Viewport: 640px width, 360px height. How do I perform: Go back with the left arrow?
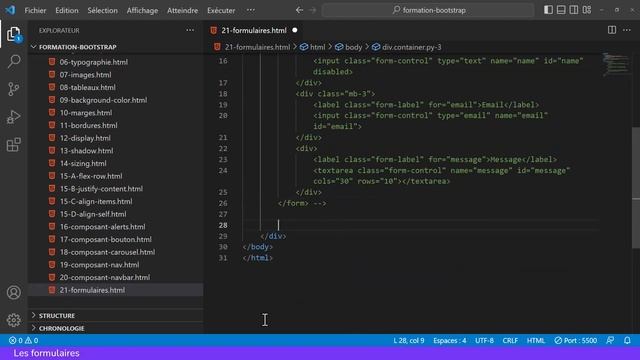pos(299,10)
